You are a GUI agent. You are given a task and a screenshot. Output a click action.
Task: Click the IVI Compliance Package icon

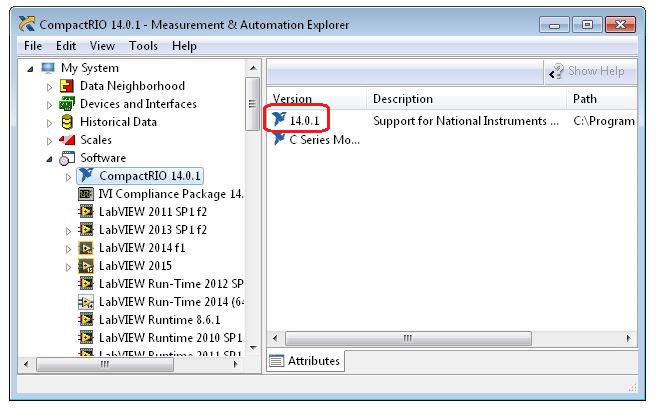point(86,194)
